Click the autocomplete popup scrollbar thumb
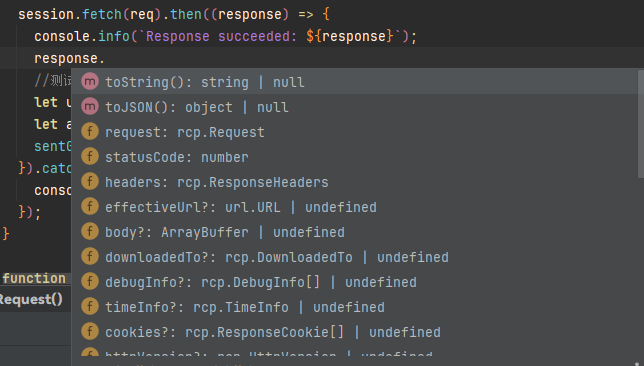The height and width of the screenshot is (366, 644). 641,124
